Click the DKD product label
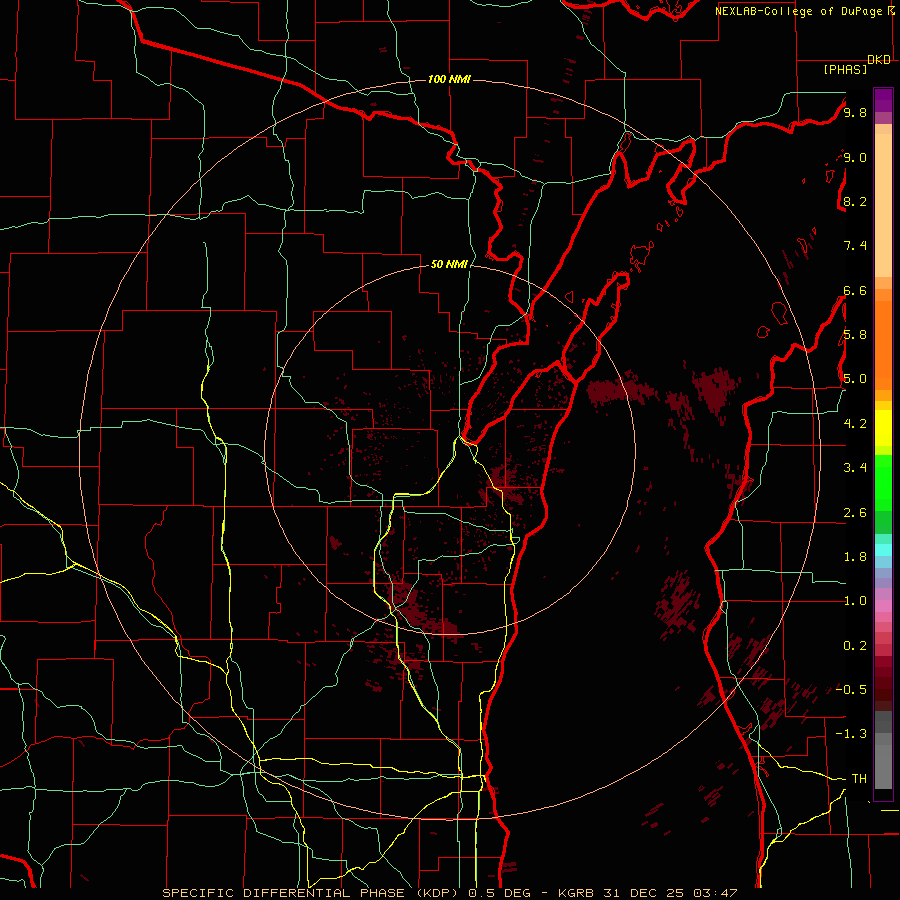 [879, 60]
